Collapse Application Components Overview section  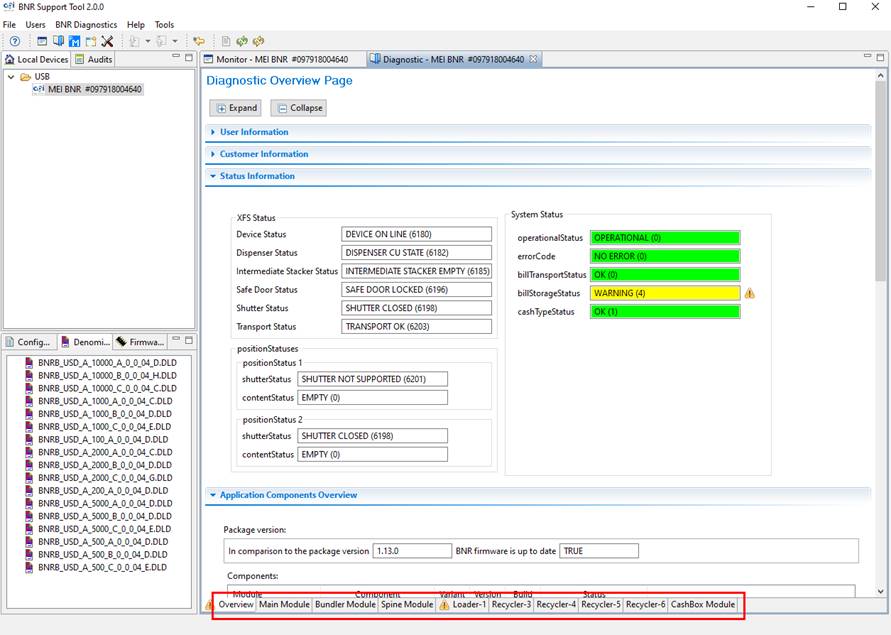[288, 495]
